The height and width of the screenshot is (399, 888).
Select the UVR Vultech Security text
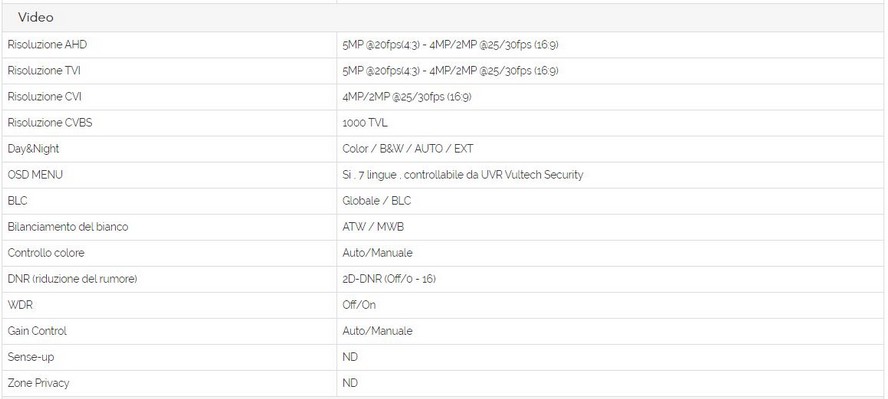[x=532, y=175]
